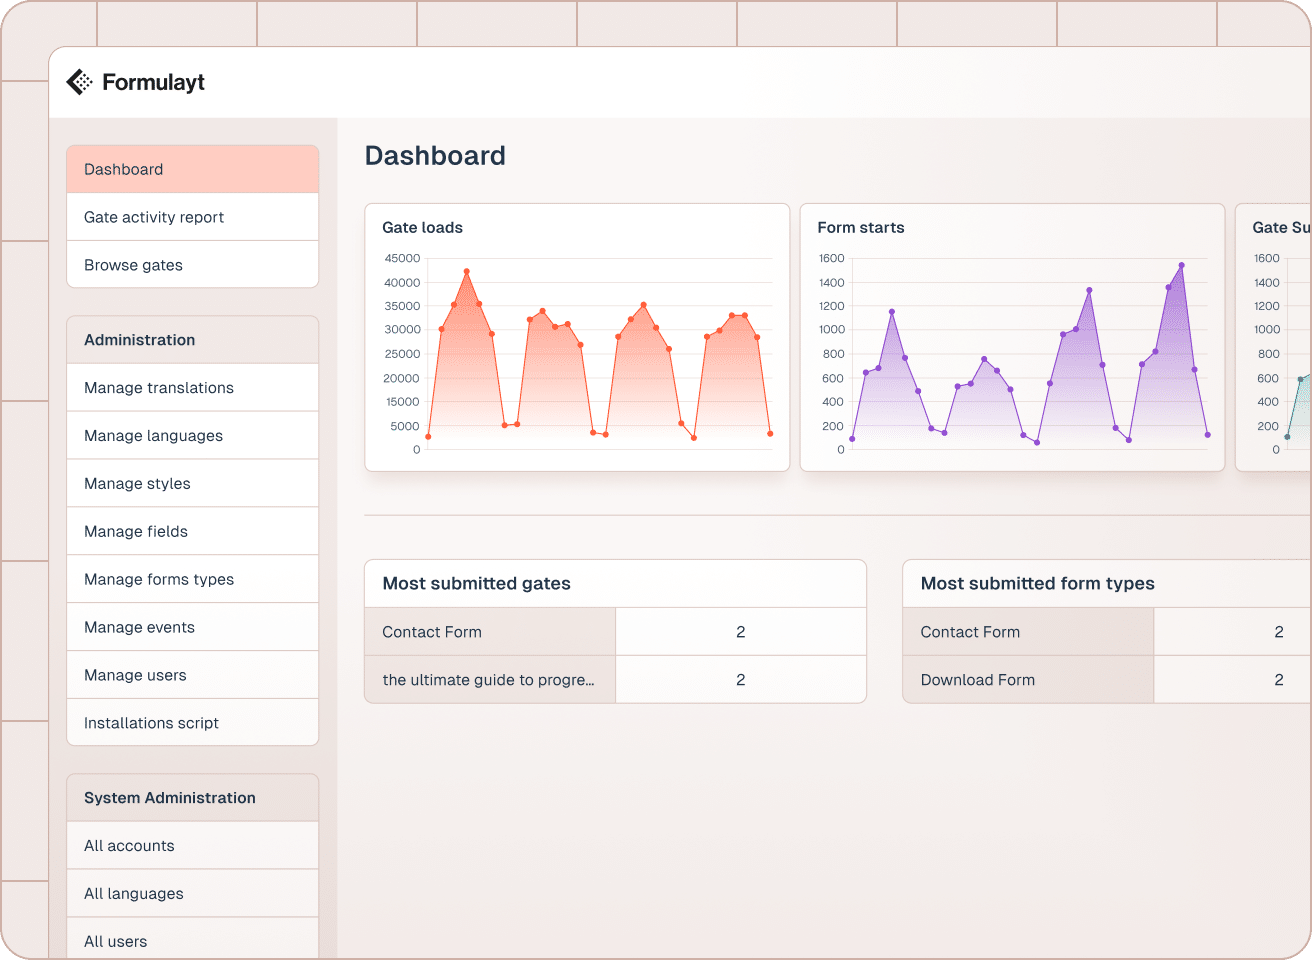This screenshot has height=960, width=1312.
Task: Go to Manage users
Action: pos(193,676)
